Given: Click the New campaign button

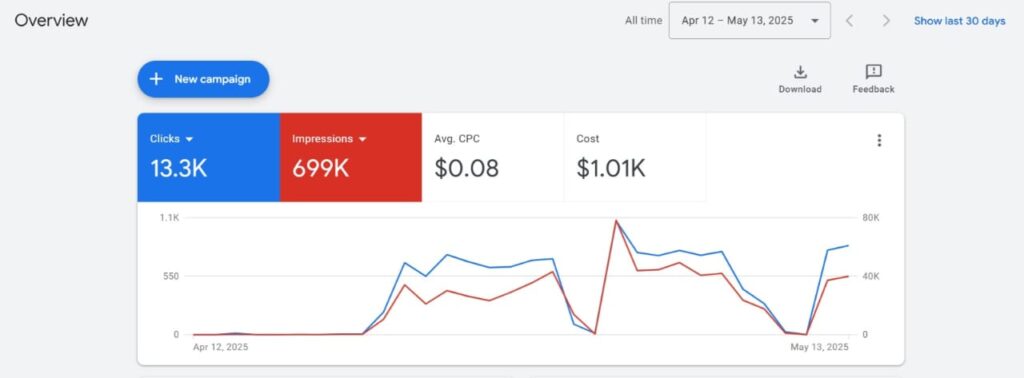Looking at the screenshot, I should tap(203, 79).
